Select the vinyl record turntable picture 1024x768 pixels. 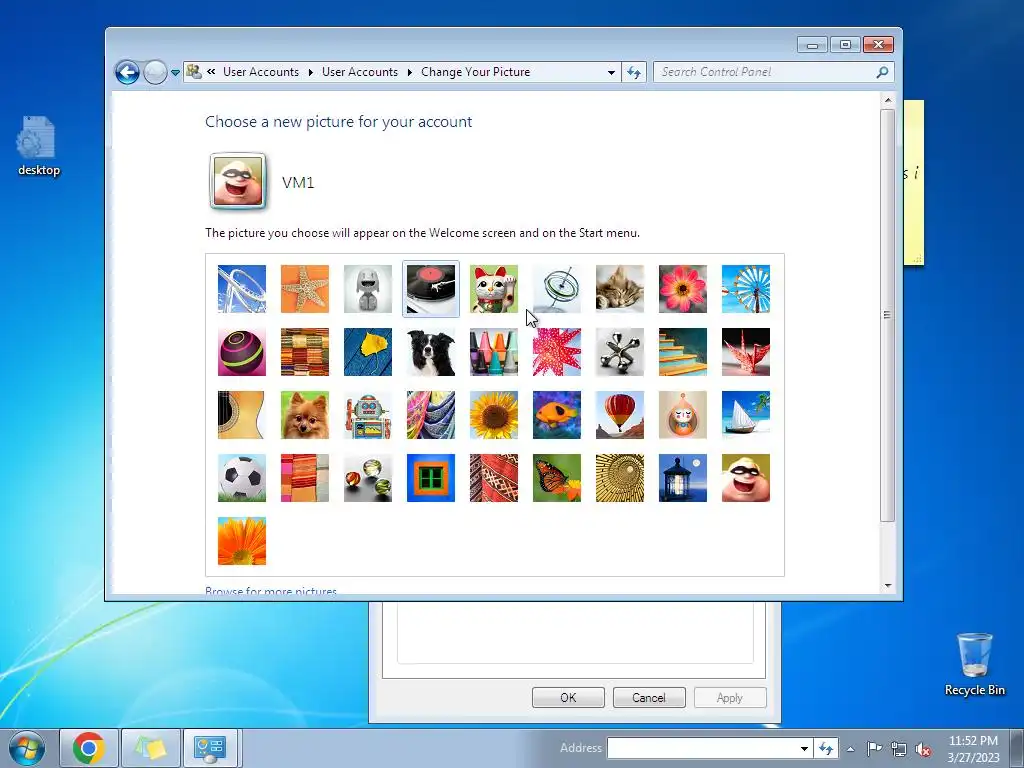coord(431,289)
